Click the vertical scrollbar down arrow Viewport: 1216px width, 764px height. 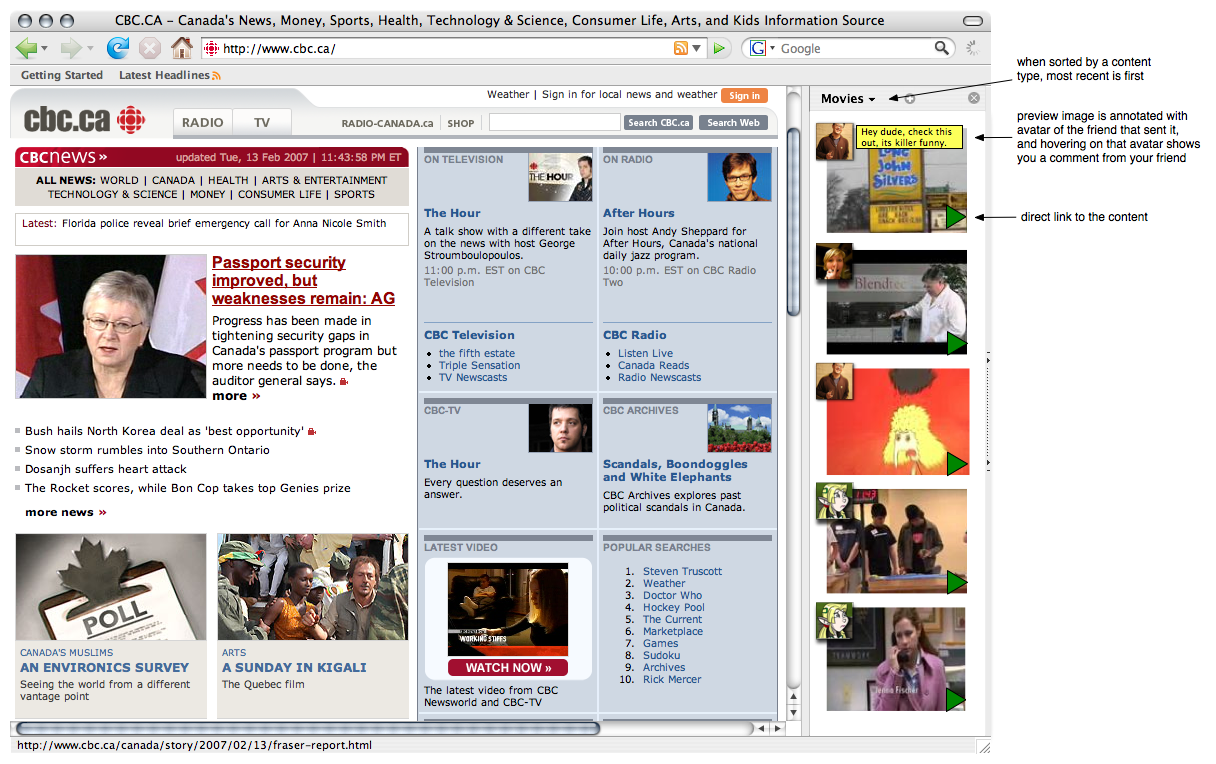tap(794, 714)
